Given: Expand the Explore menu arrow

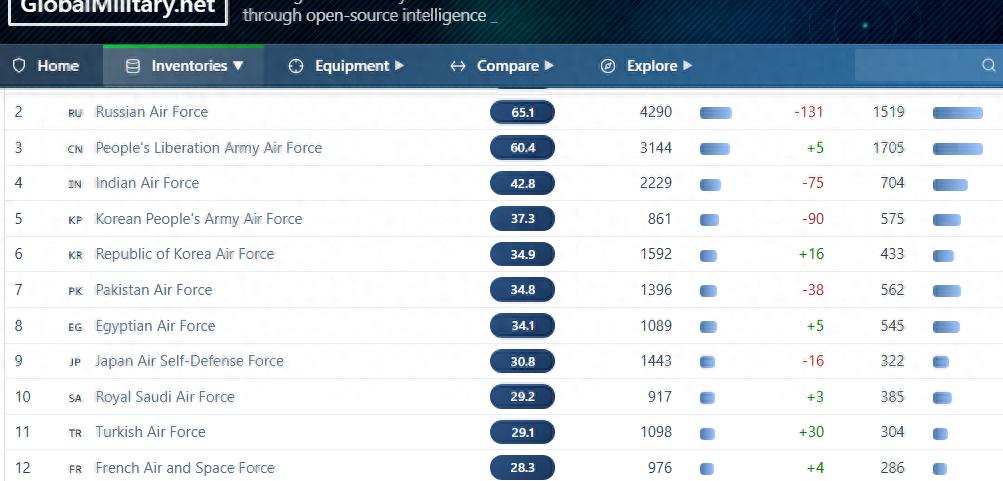Looking at the screenshot, I should [687, 66].
